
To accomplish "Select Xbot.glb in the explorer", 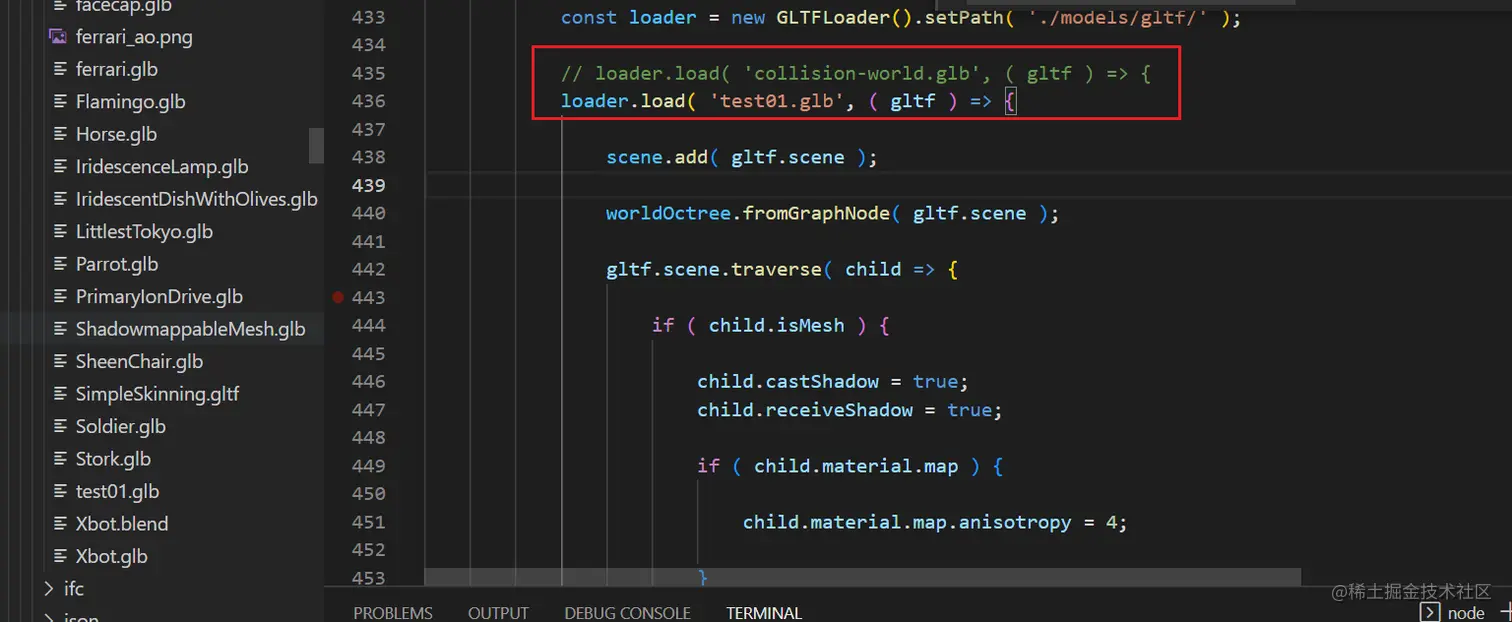I will click(x=111, y=557).
